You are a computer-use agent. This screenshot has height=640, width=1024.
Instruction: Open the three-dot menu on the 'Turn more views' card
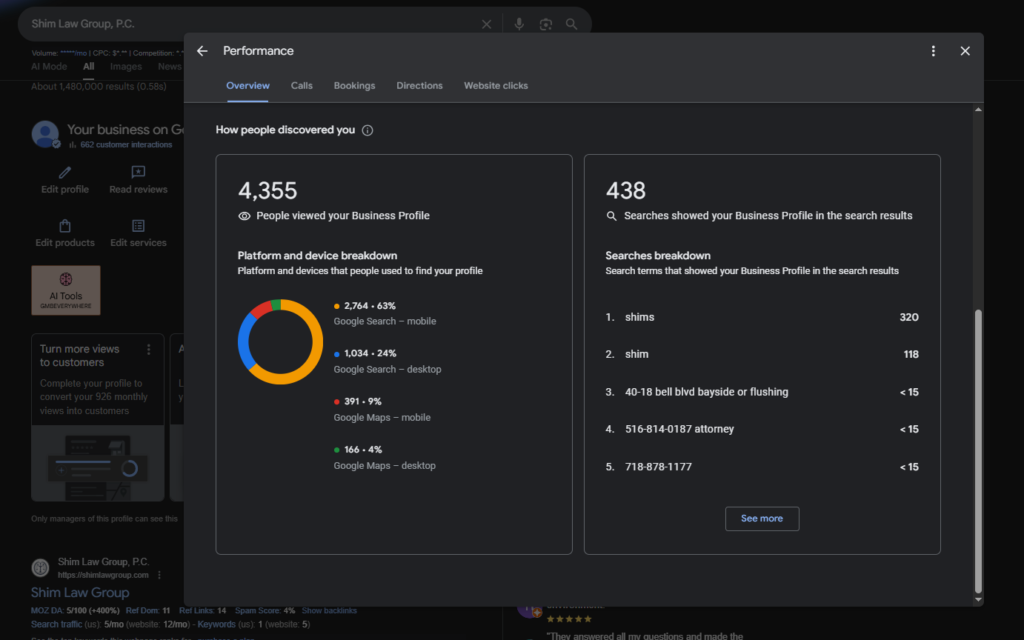(x=148, y=348)
